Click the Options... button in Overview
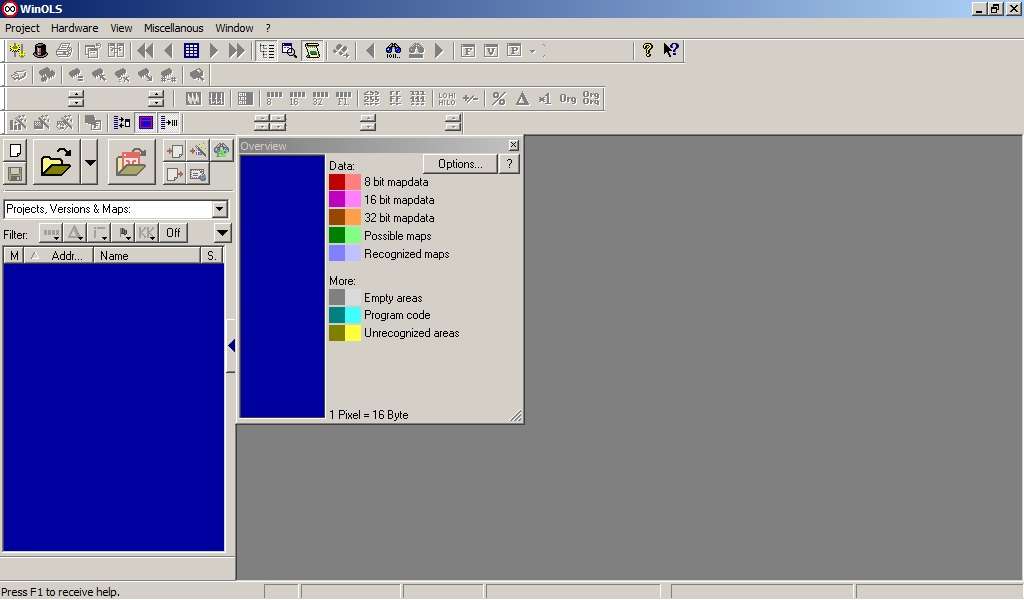Image resolution: width=1024 pixels, height=600 pixels. 460,164
